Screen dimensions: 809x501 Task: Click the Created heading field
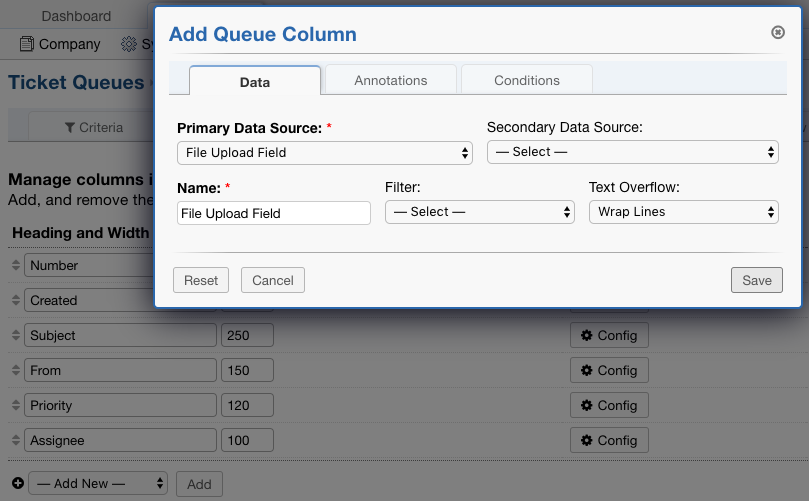tap(89, 300)
